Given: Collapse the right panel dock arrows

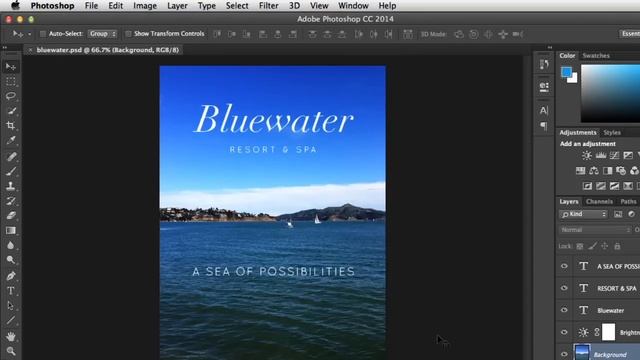Looking at the screenshot, I should tap(549, 47).
